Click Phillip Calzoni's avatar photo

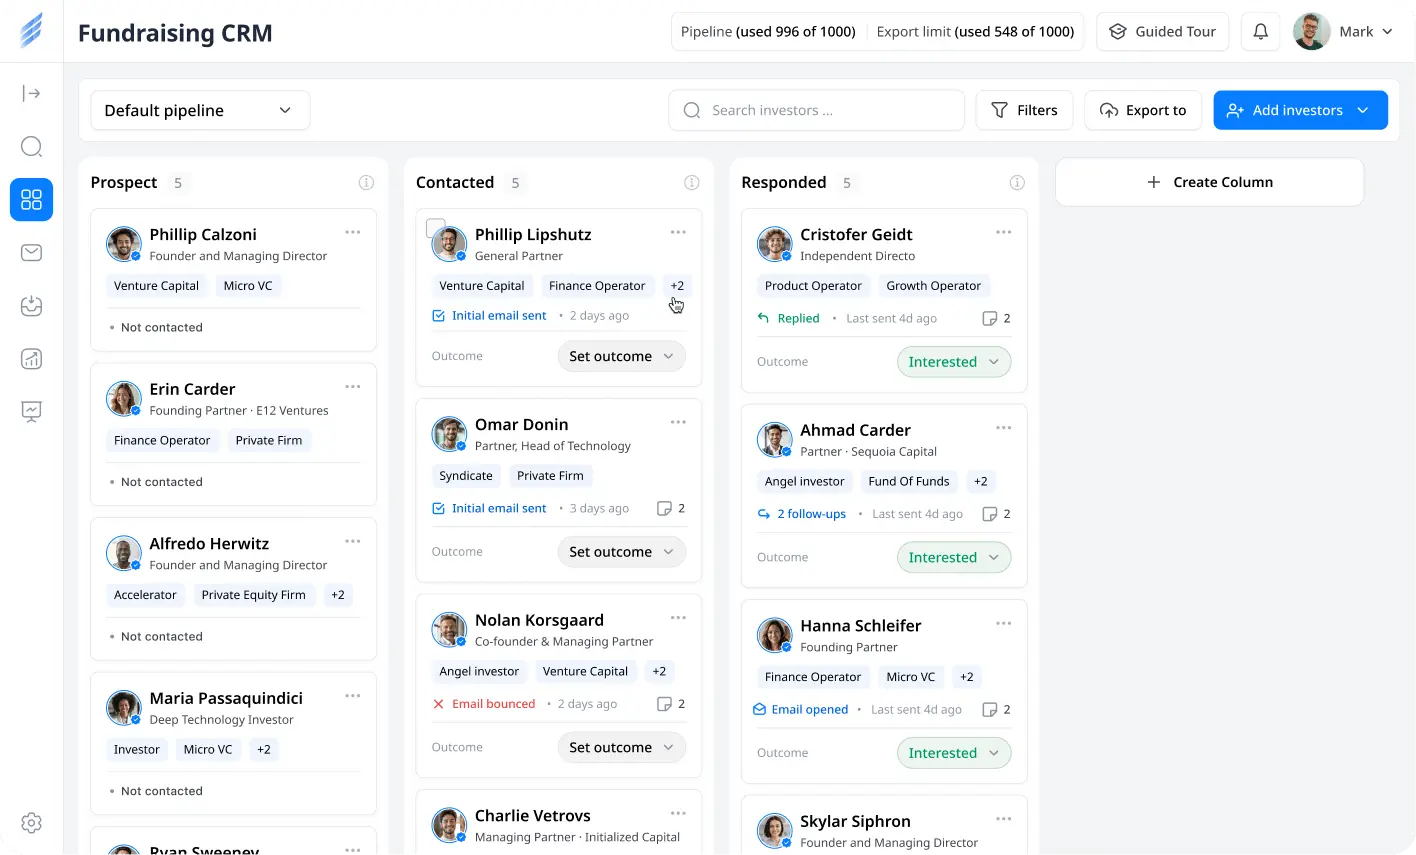tap(124, 244)
